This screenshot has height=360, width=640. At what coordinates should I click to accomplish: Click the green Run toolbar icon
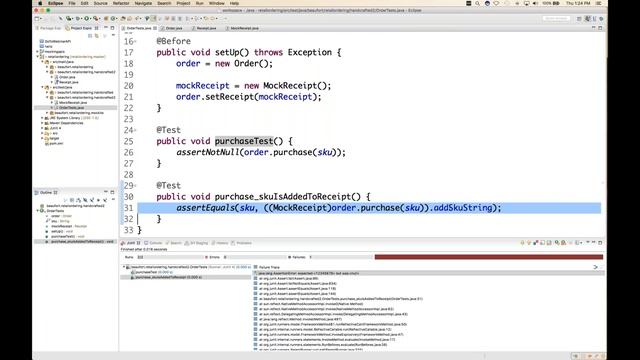87,18
